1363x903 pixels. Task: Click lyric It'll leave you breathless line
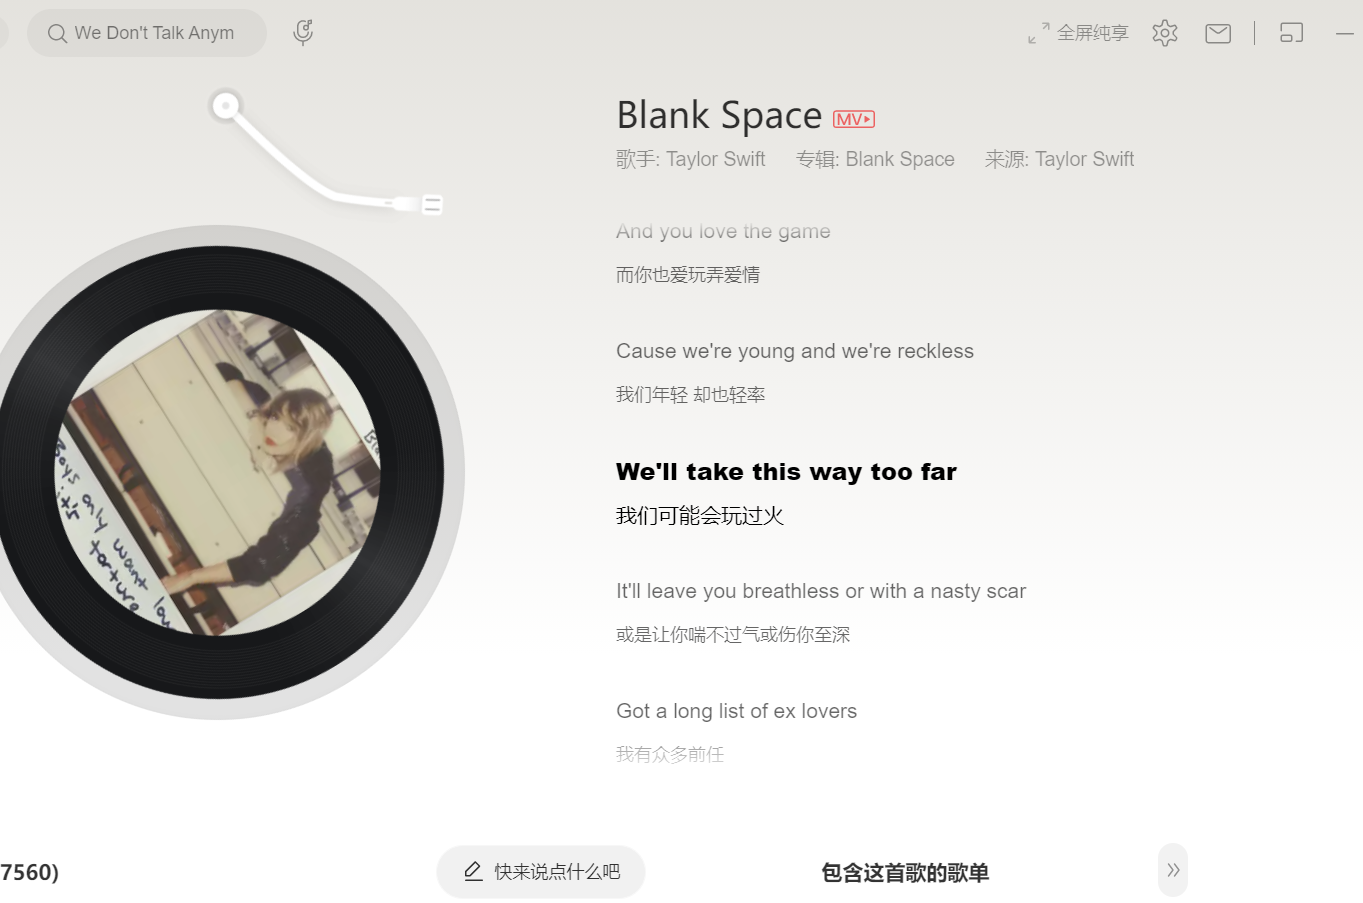pos(821,591)
